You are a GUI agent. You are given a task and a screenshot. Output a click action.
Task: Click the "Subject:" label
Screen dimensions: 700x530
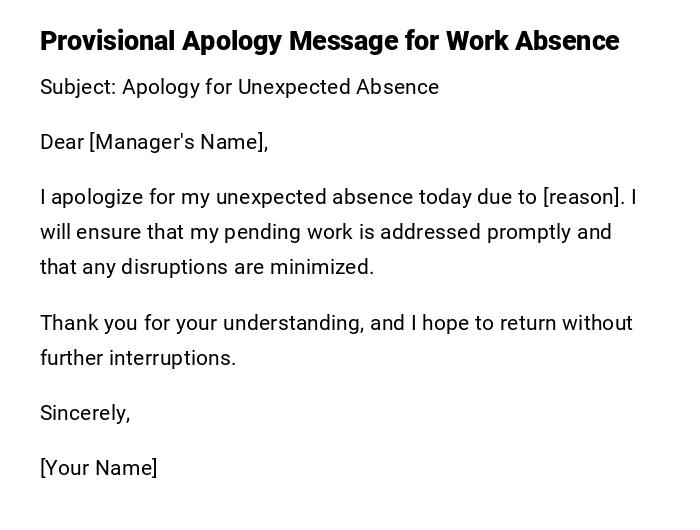tap(78, 87)
